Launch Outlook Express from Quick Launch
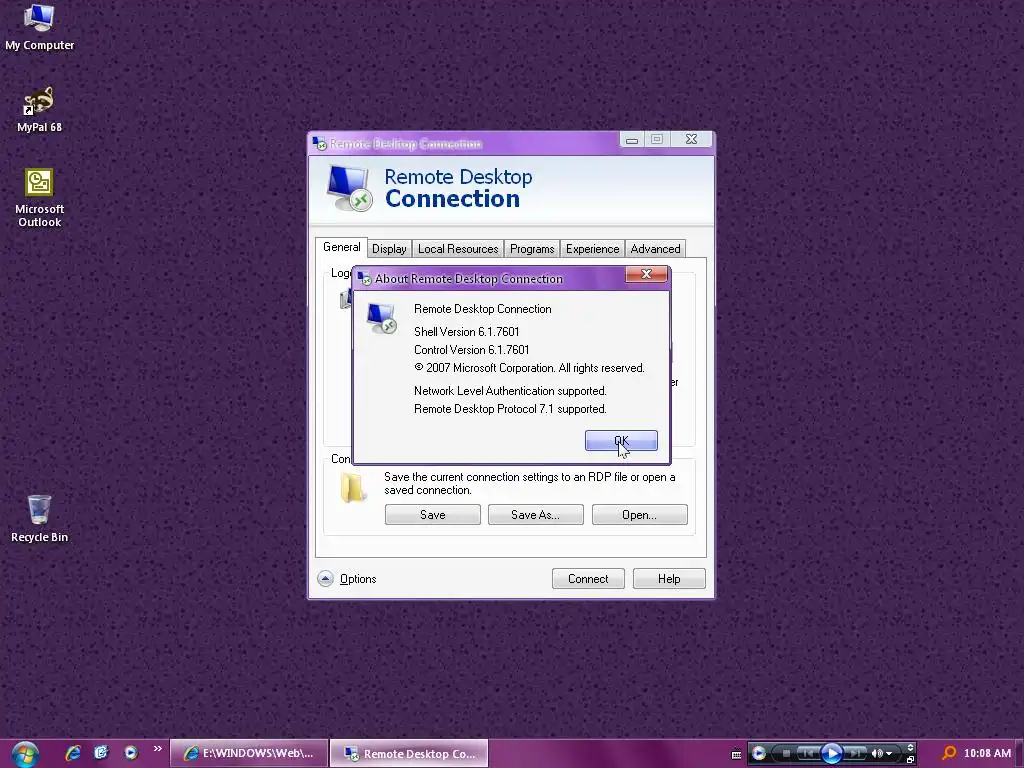The width and height of the screenshot is (1024, 768). [x=101, y=753]
